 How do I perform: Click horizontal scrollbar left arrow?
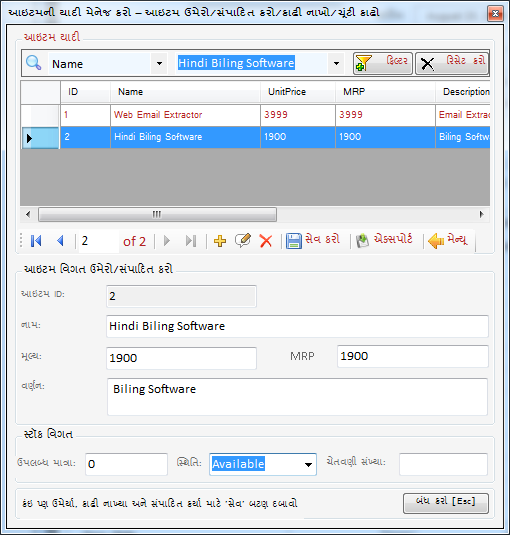tap(28, 214)
